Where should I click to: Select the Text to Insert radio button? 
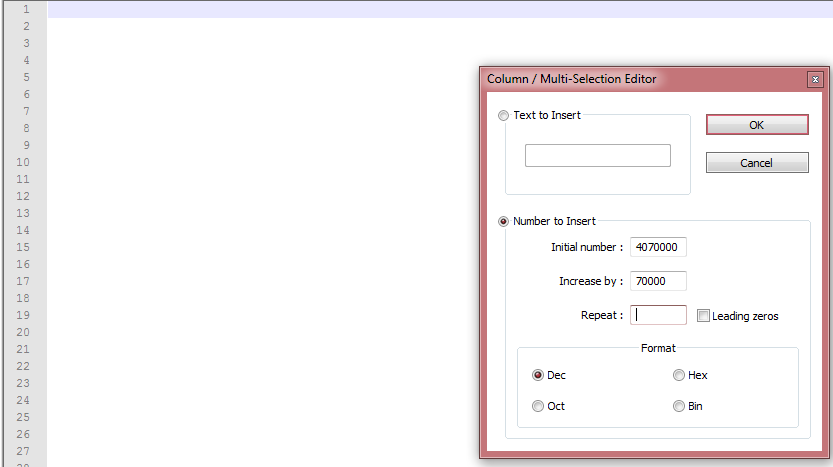pos(503,115)
